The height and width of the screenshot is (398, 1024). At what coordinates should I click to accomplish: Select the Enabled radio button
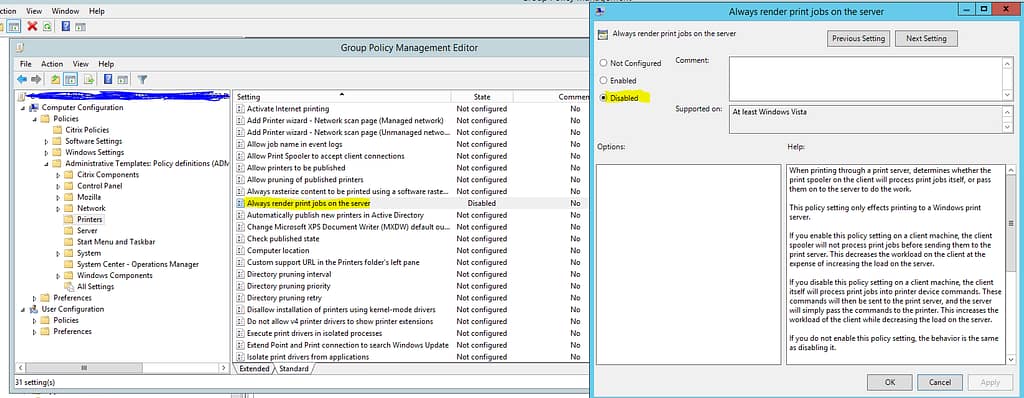pyautogui.click(x=603, y=80)
